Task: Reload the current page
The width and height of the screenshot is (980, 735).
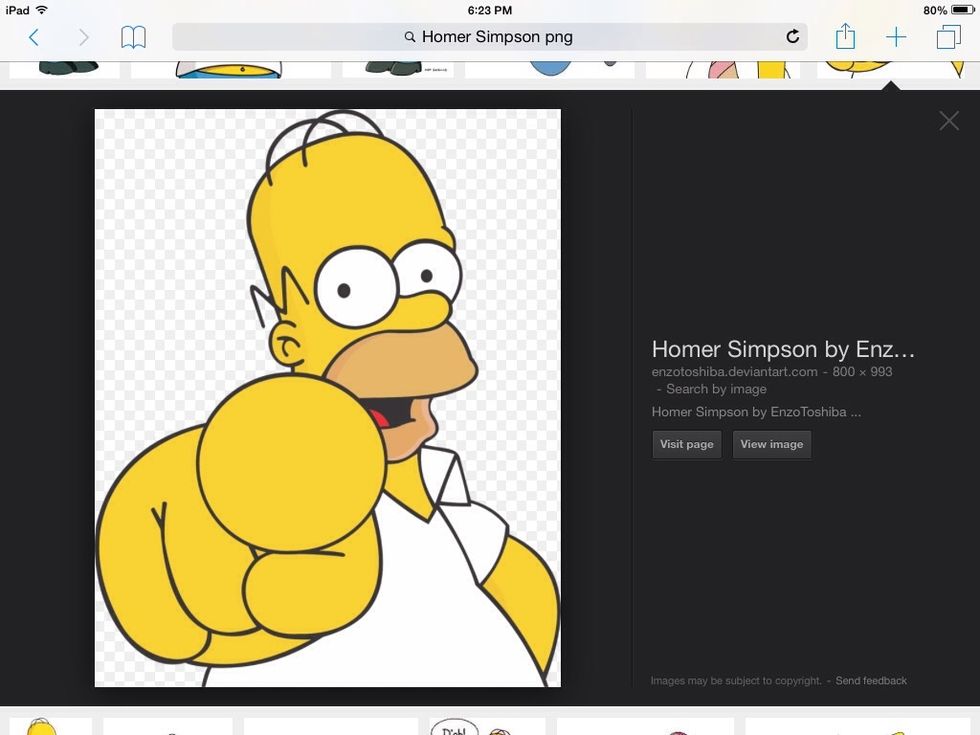Action: click(x=793, y=37)
